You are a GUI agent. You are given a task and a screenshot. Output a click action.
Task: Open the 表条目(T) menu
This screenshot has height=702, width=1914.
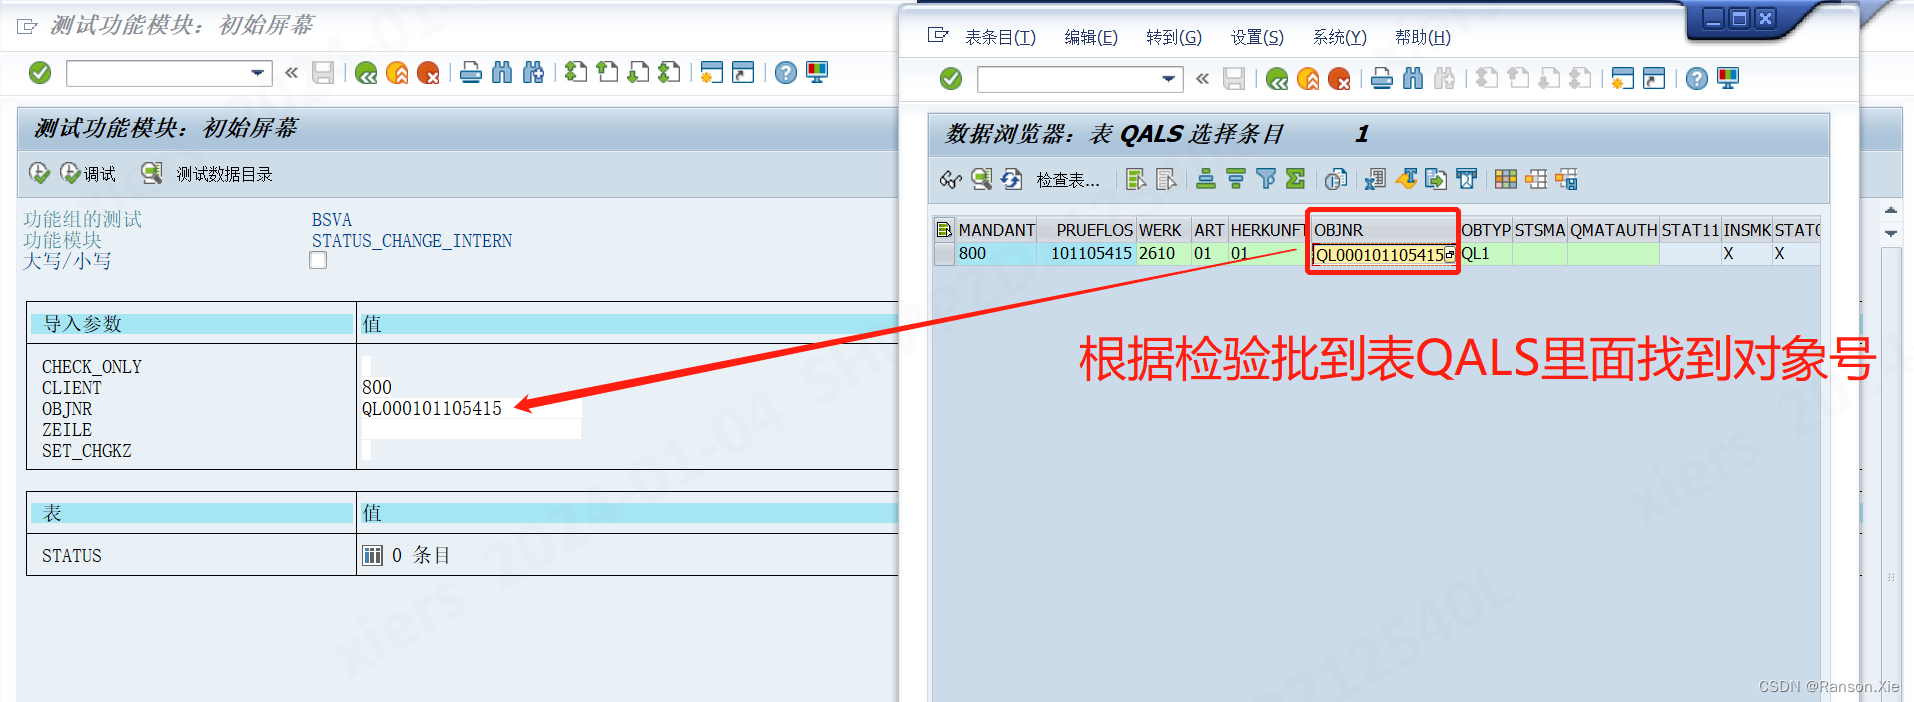pyautogui.click(x=999, y=38)
